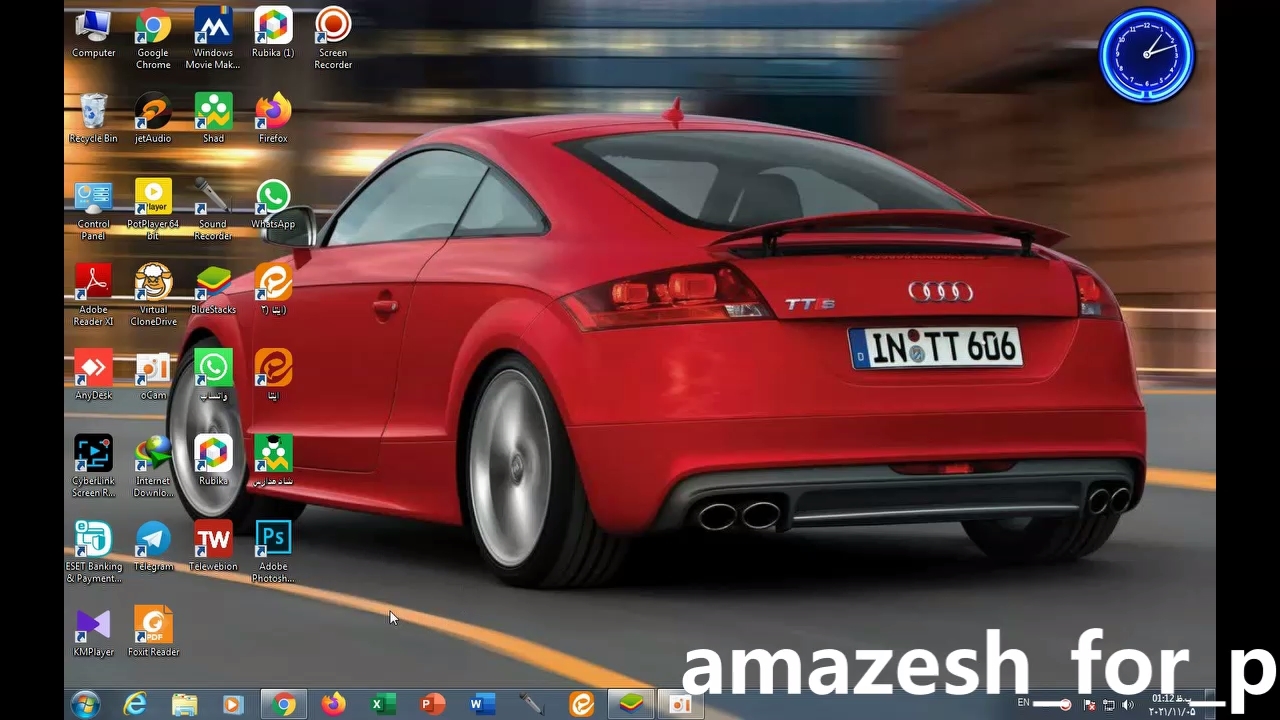The image size is (1280, 720).
Task: Select the BlueStacks desktop icon
Action: (x=213, y=284)
